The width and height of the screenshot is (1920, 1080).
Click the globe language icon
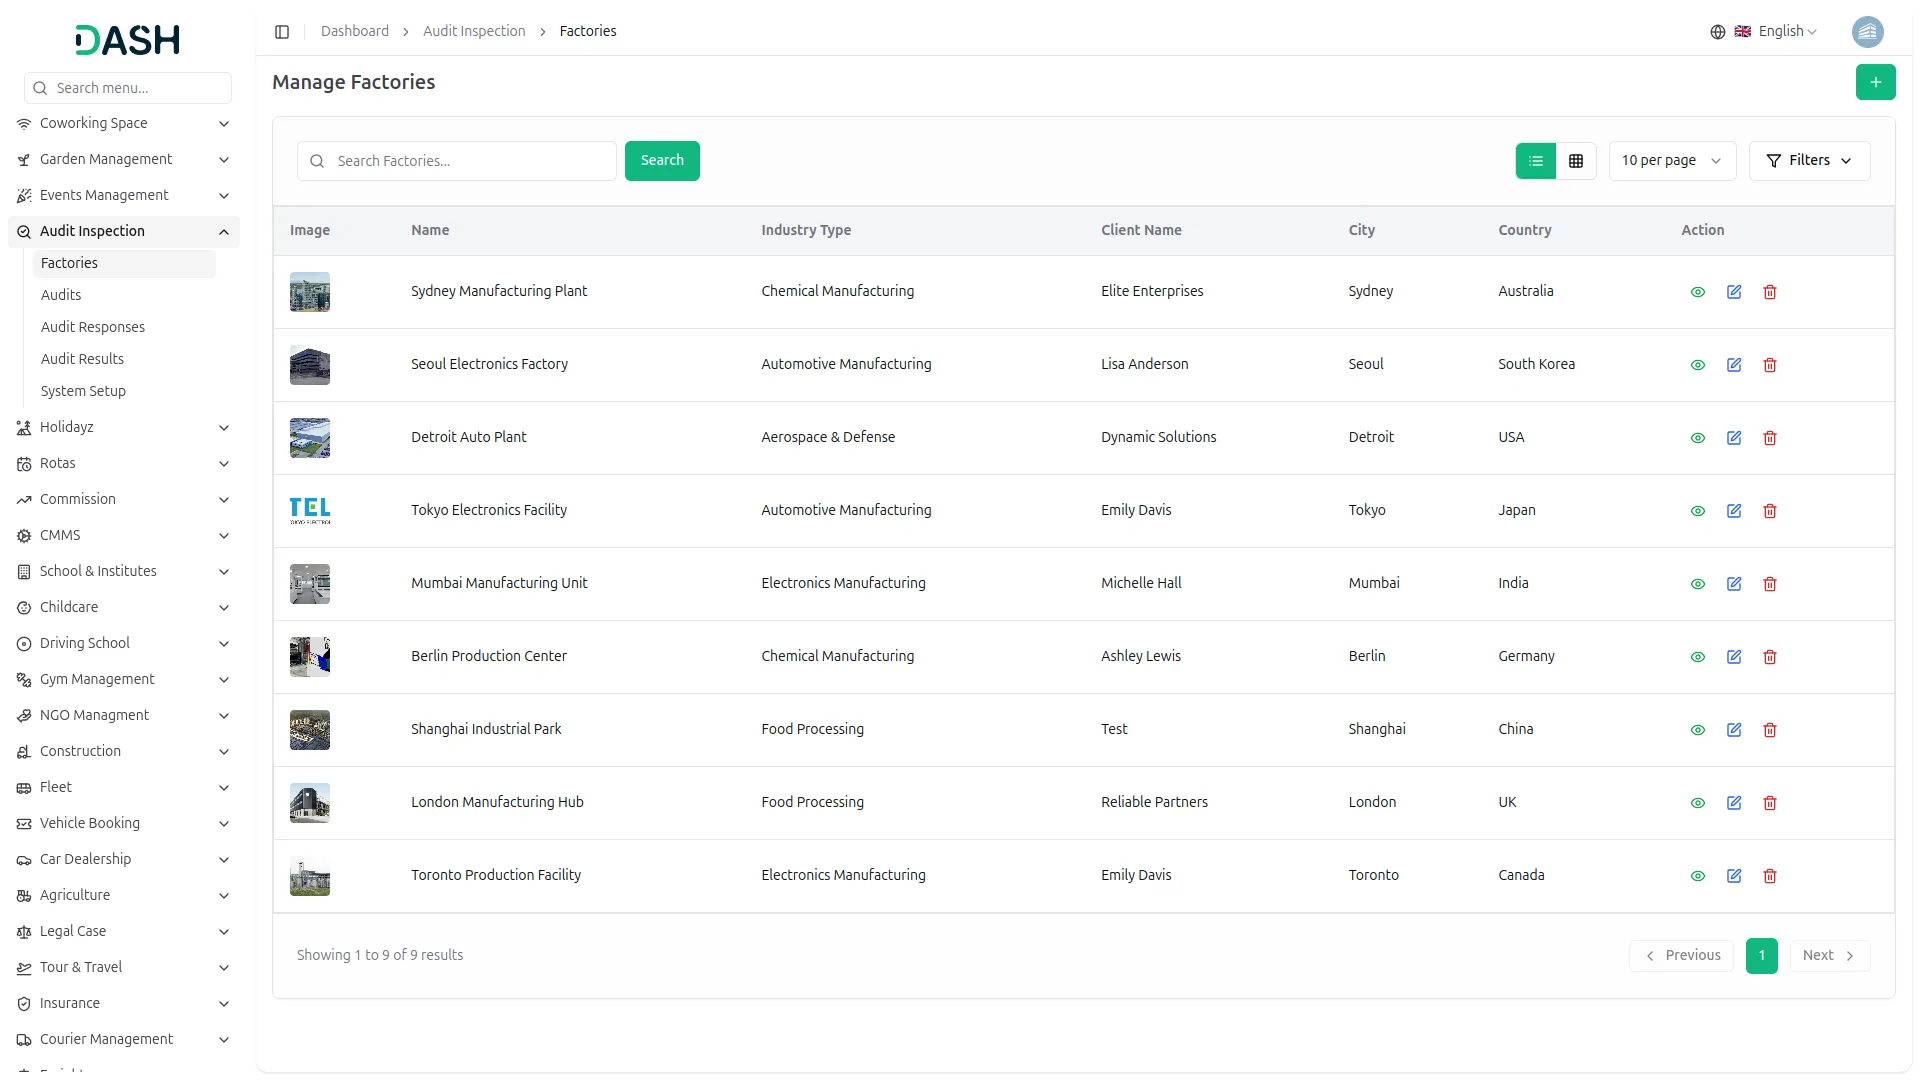tap(1717, 32)
